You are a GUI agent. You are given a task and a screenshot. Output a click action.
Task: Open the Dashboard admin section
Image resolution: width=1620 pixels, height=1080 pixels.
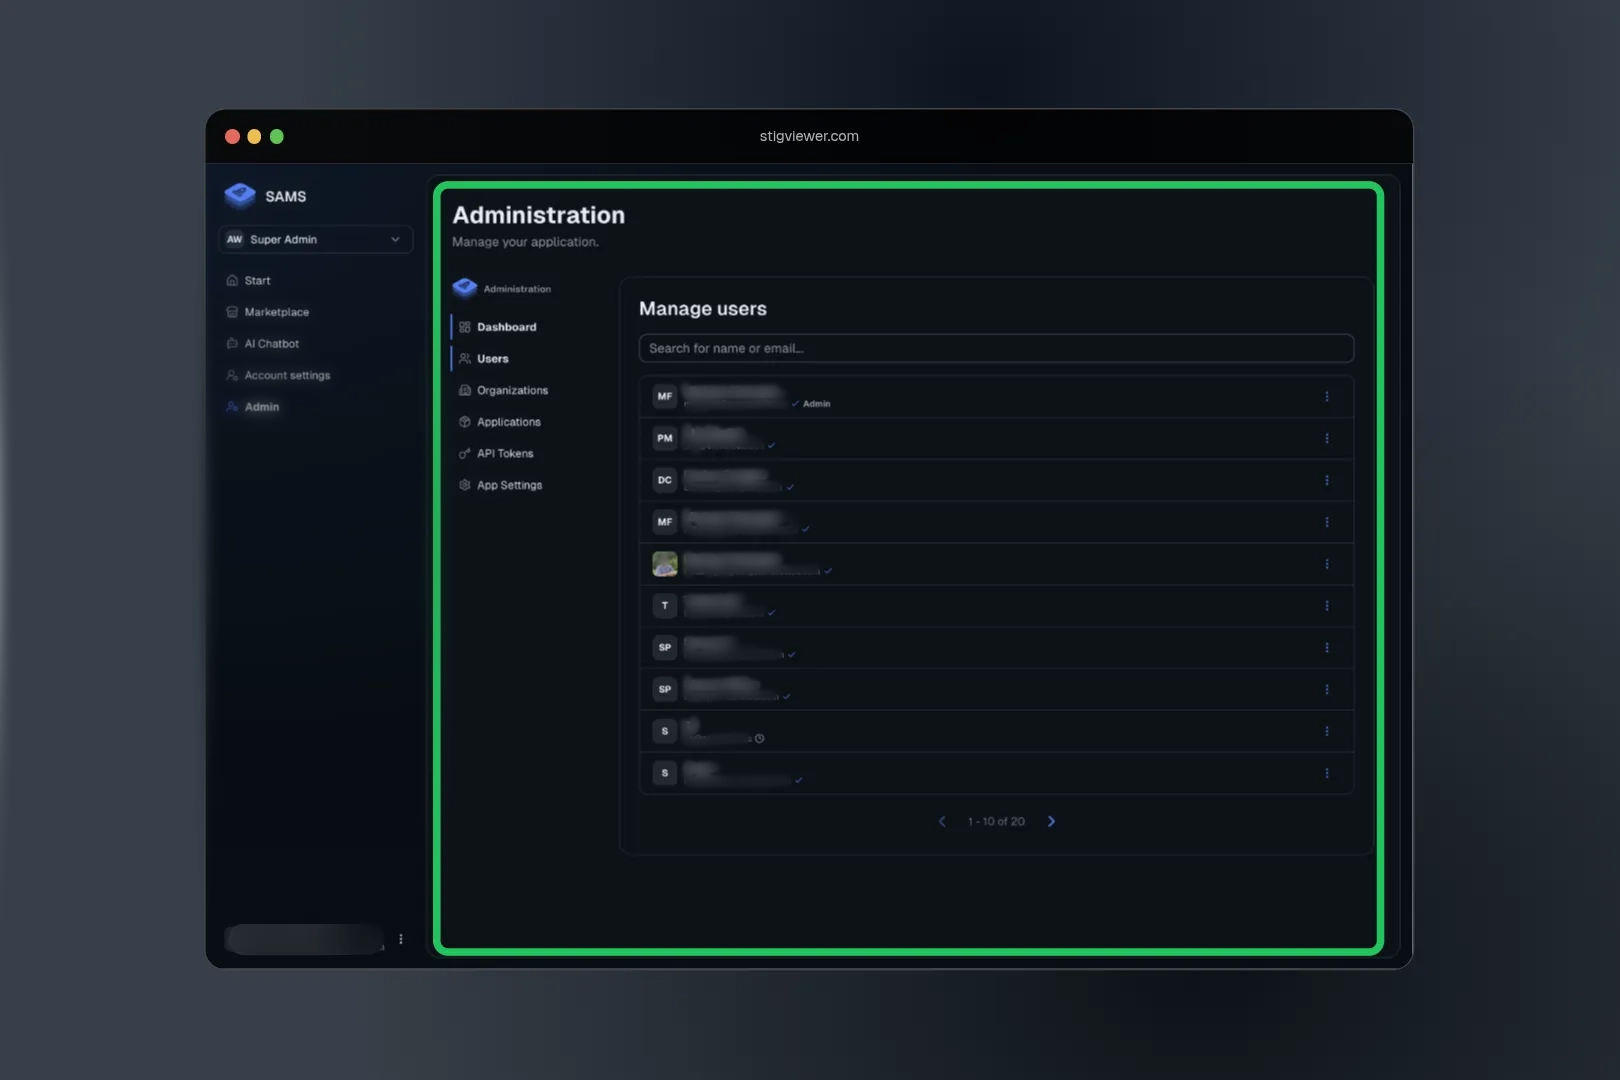point(506,327)
